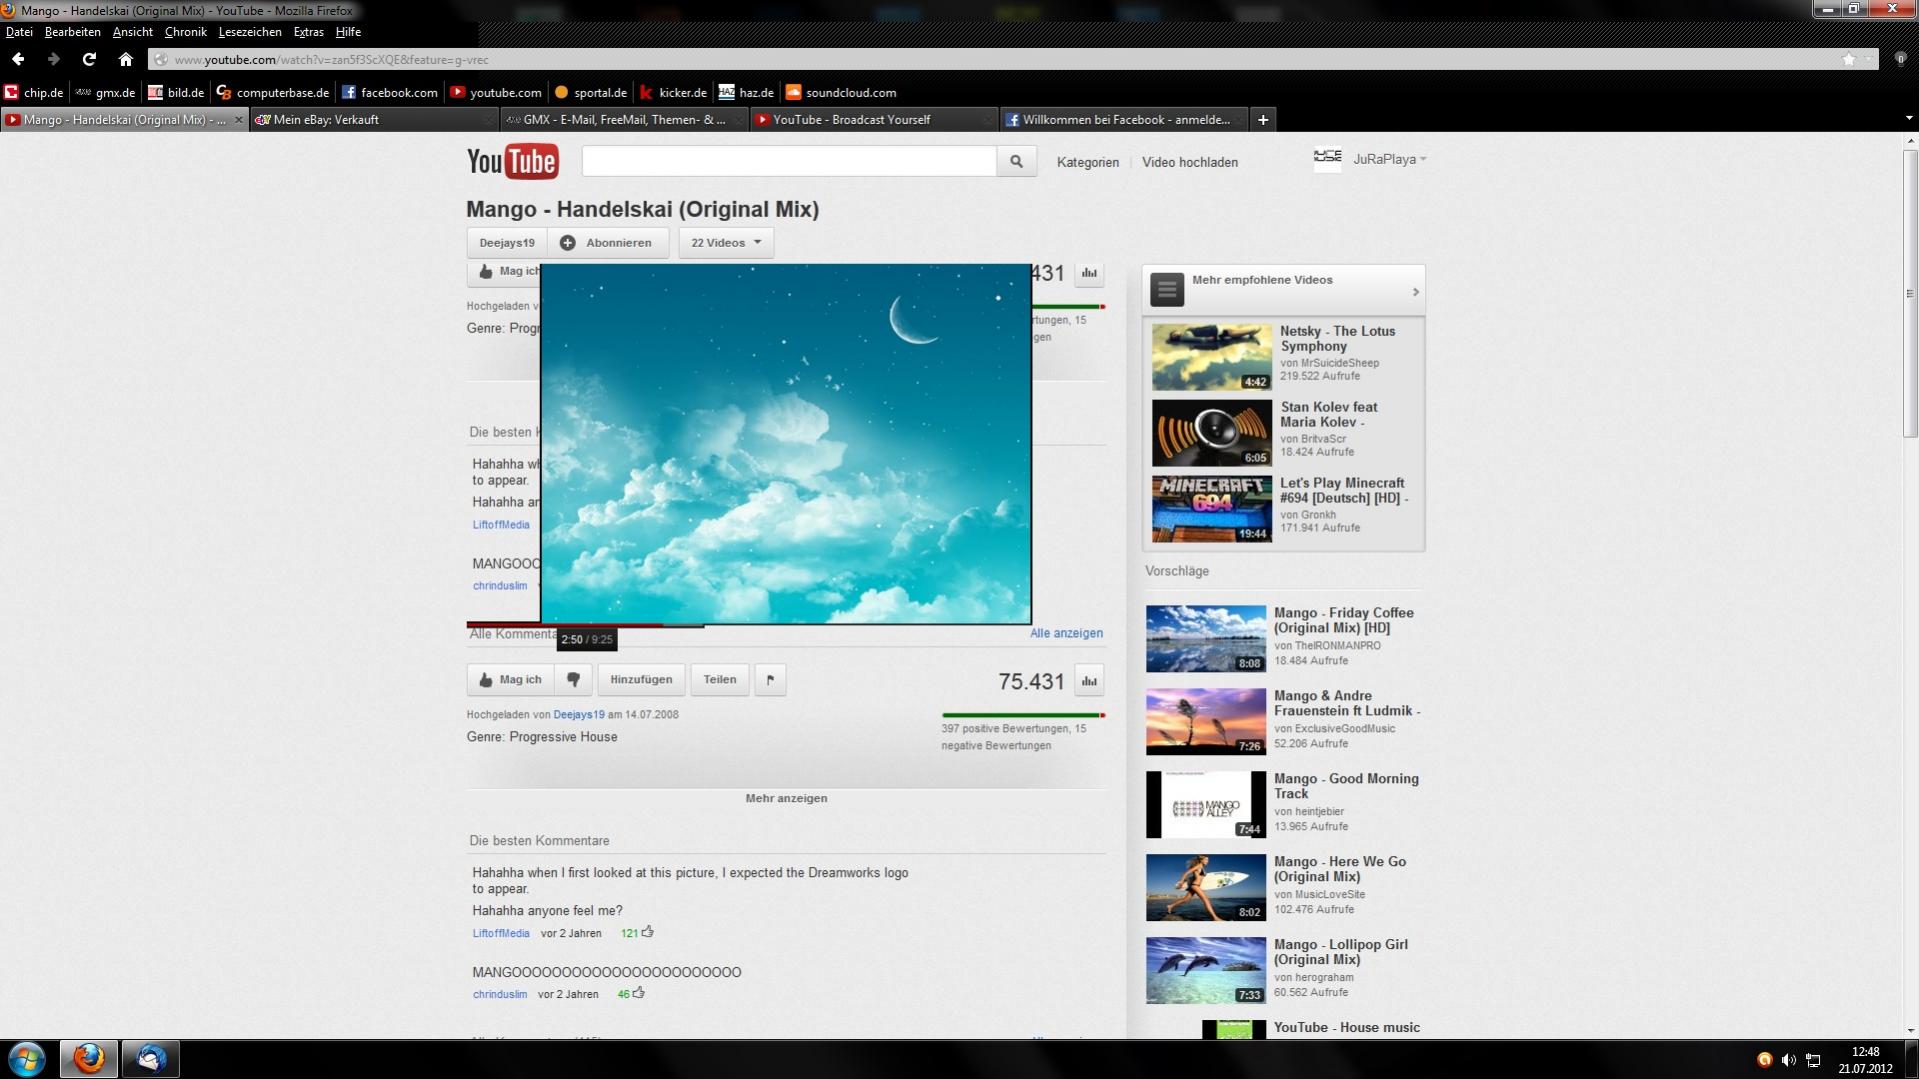
Task: Click the Firefox forward arrow
Action: point(54,60)
